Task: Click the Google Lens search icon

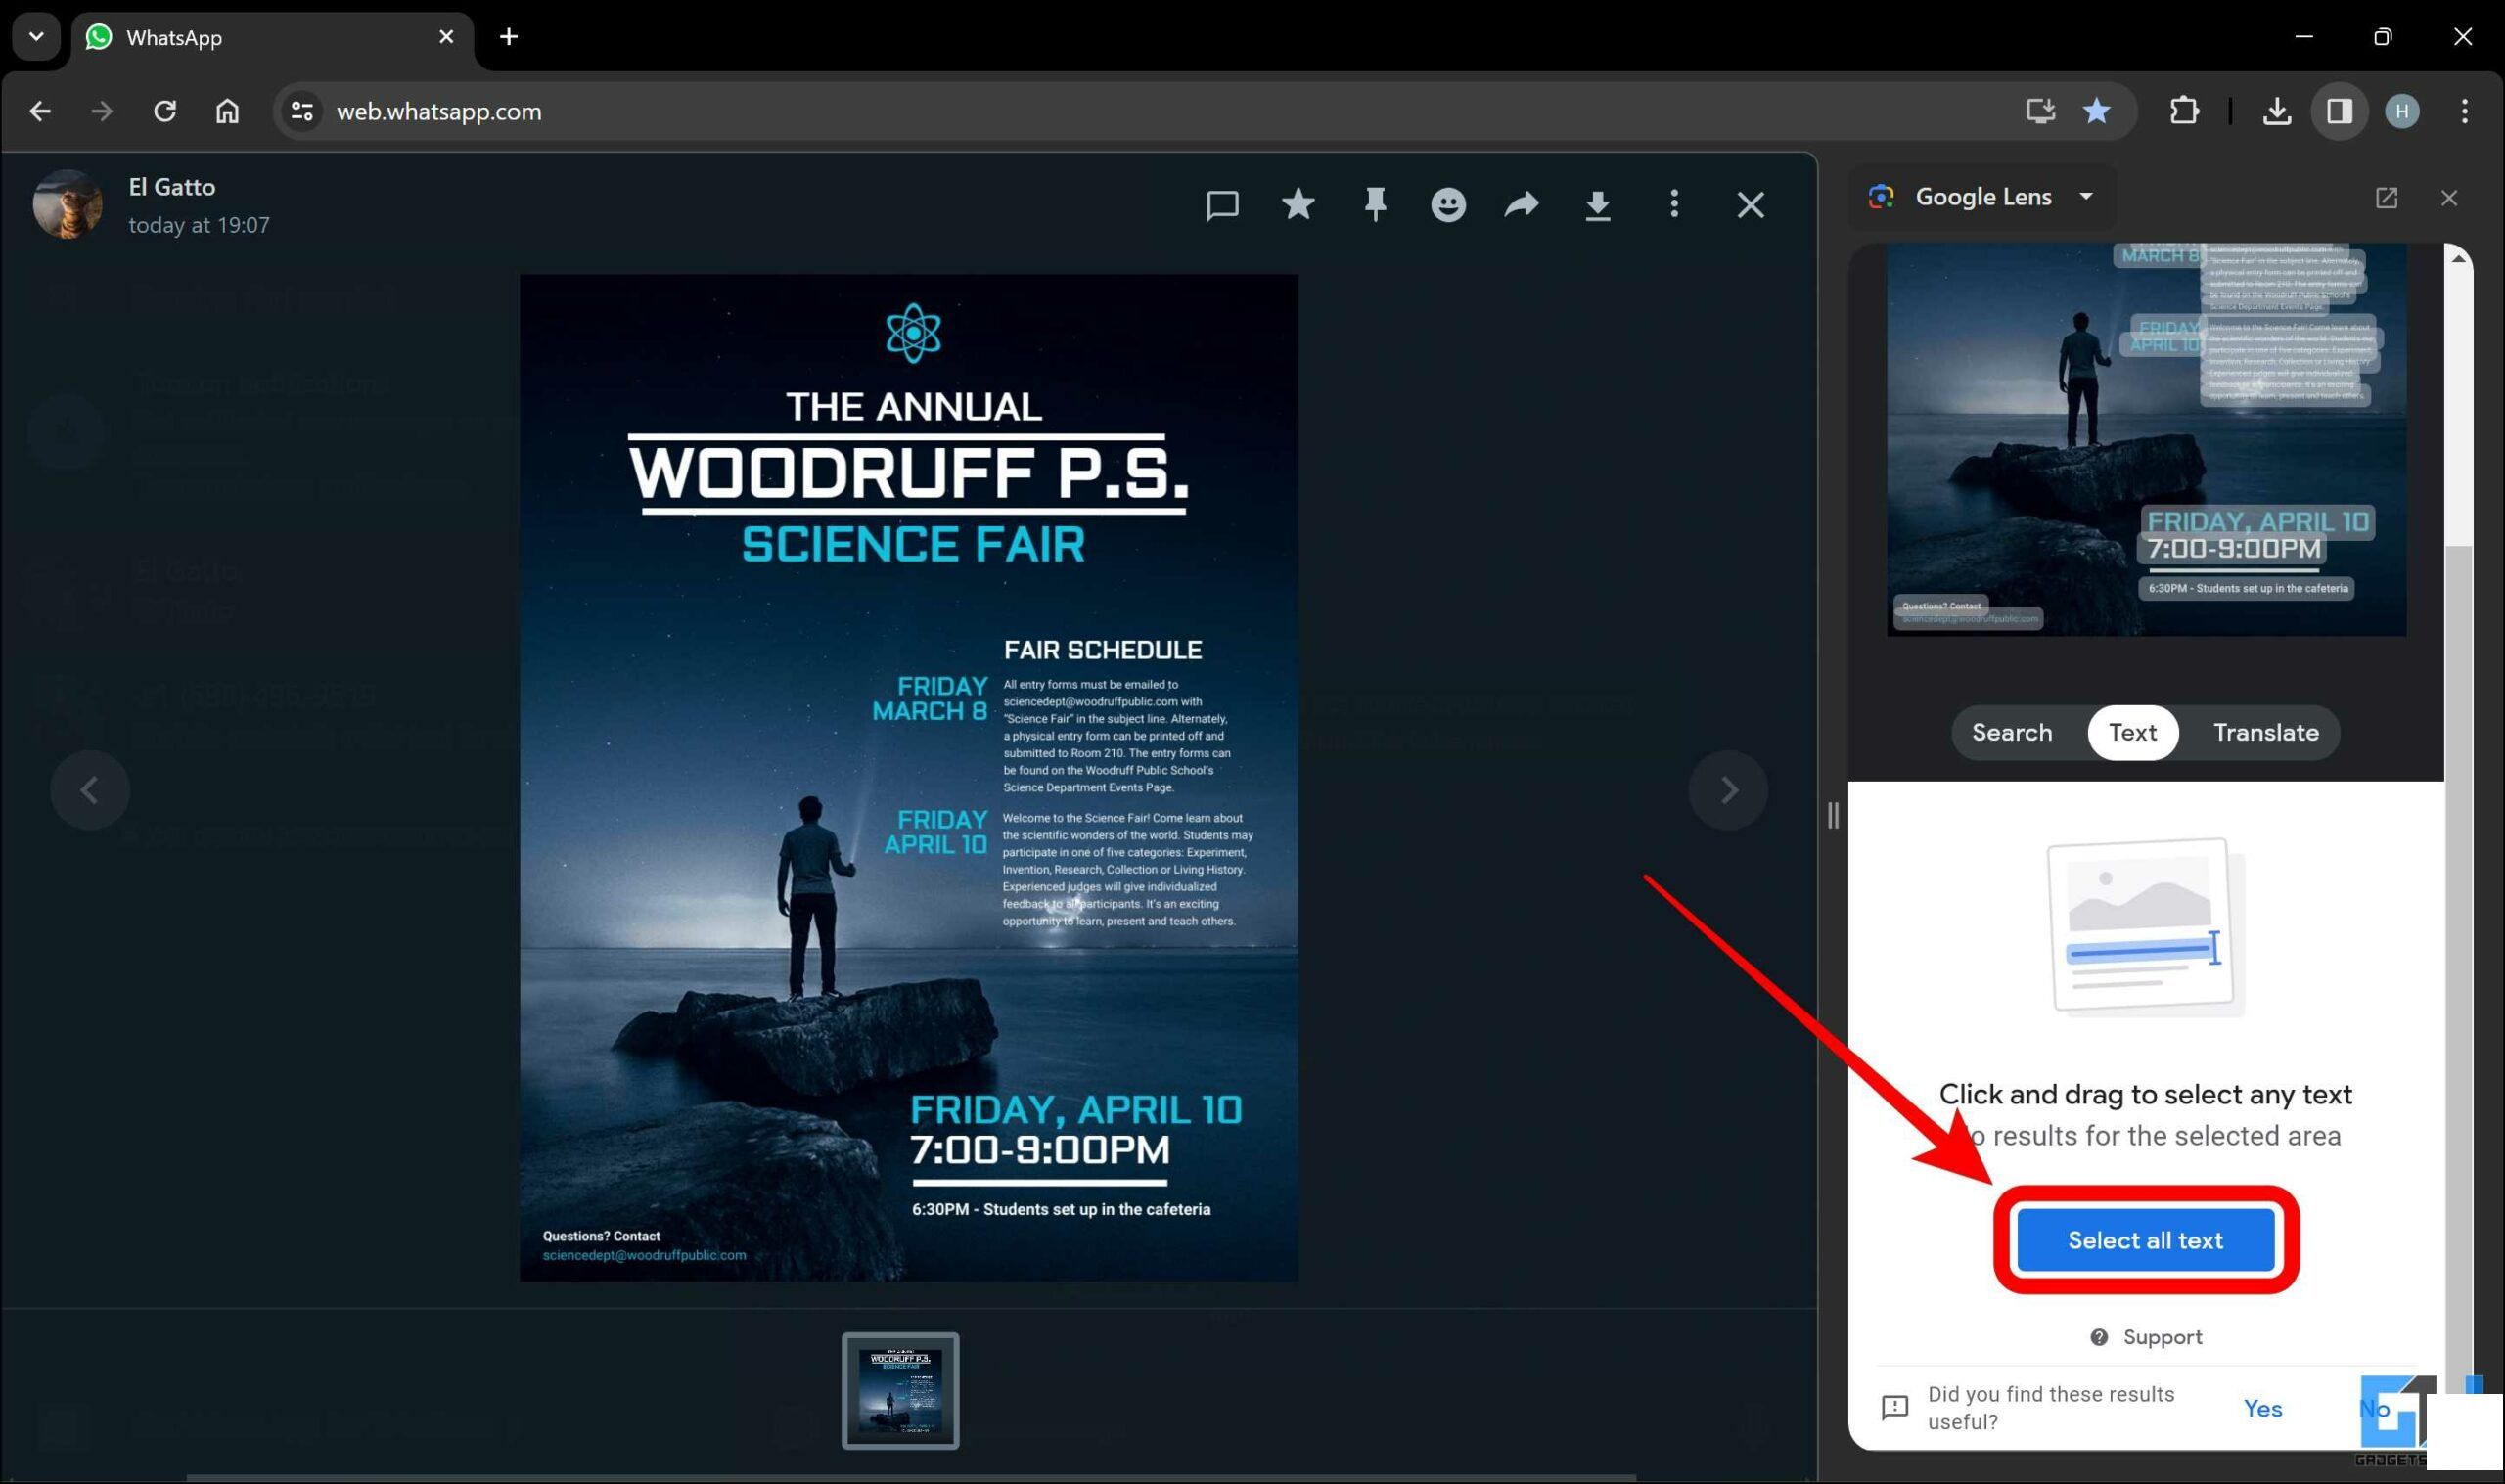Action: click(1885, 196)
